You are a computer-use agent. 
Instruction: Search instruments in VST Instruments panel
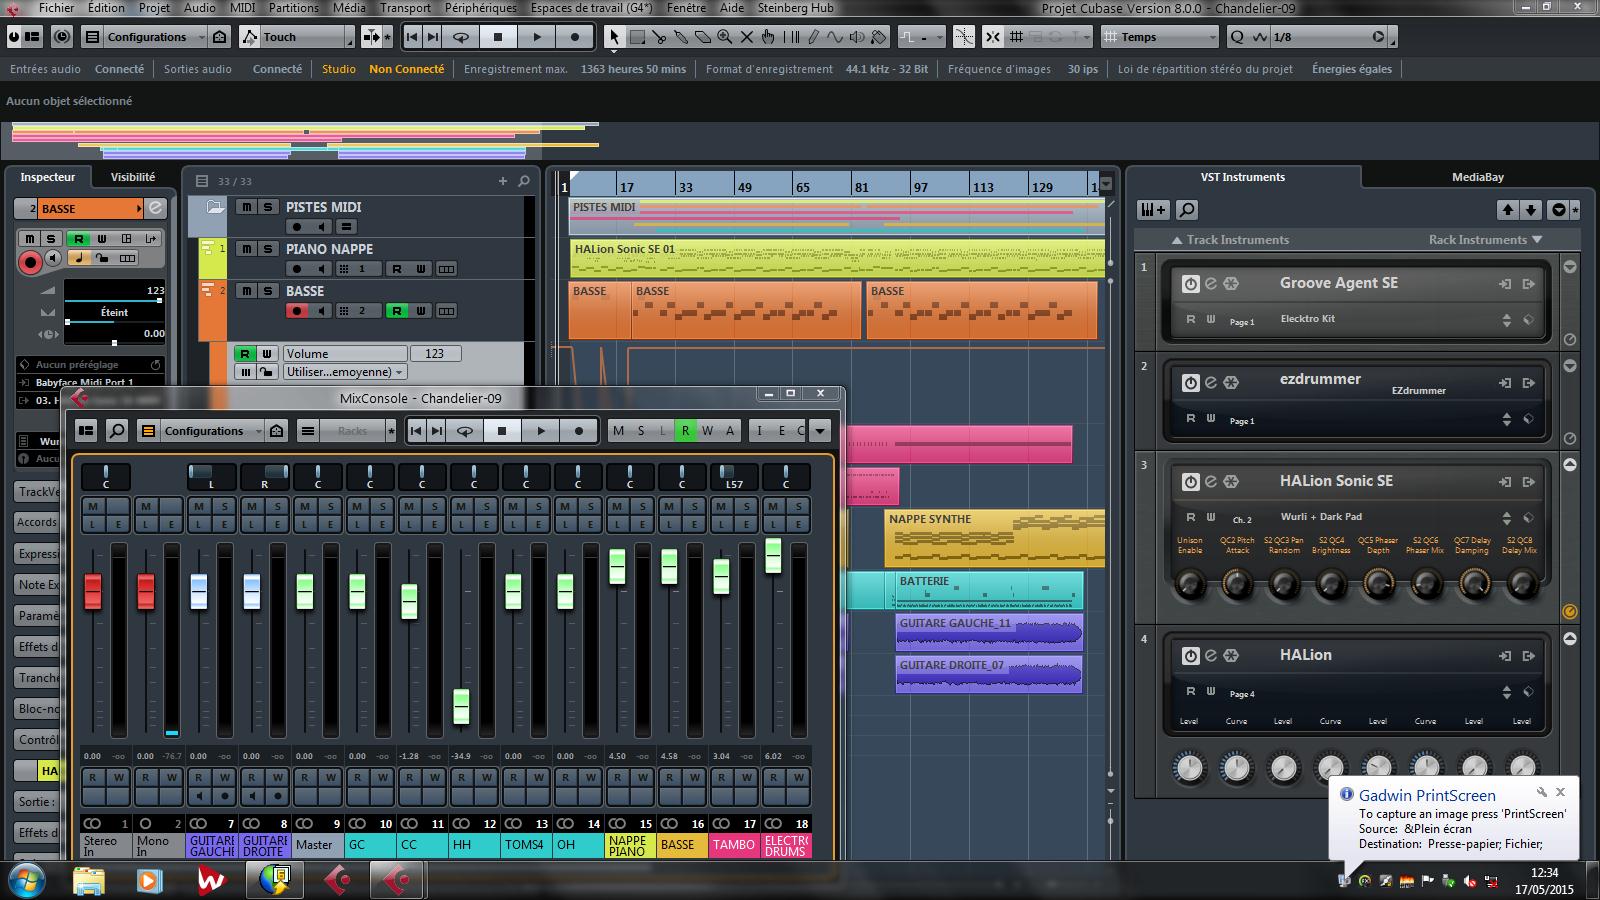coord(1187,210)
